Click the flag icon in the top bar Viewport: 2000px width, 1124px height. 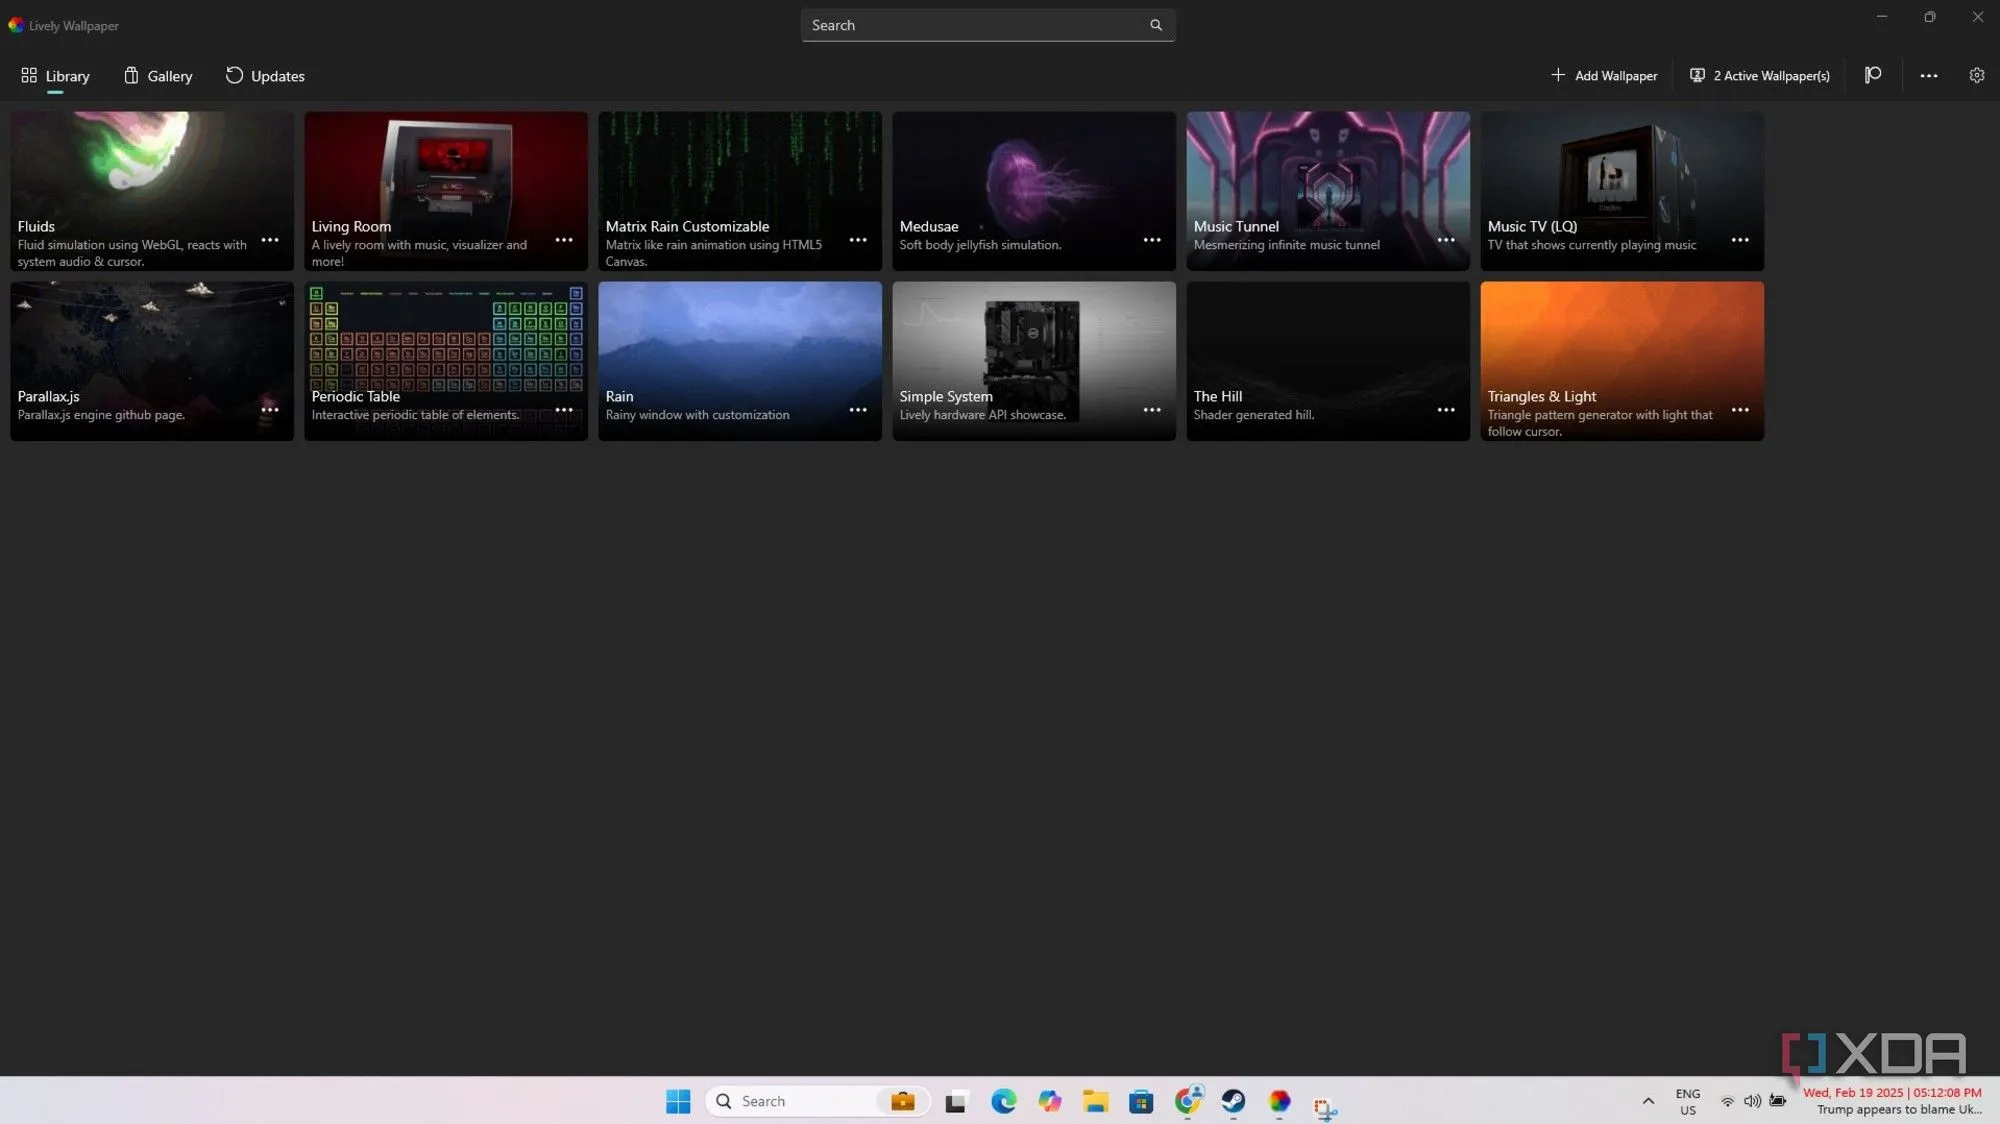(x=1873, y=76)
